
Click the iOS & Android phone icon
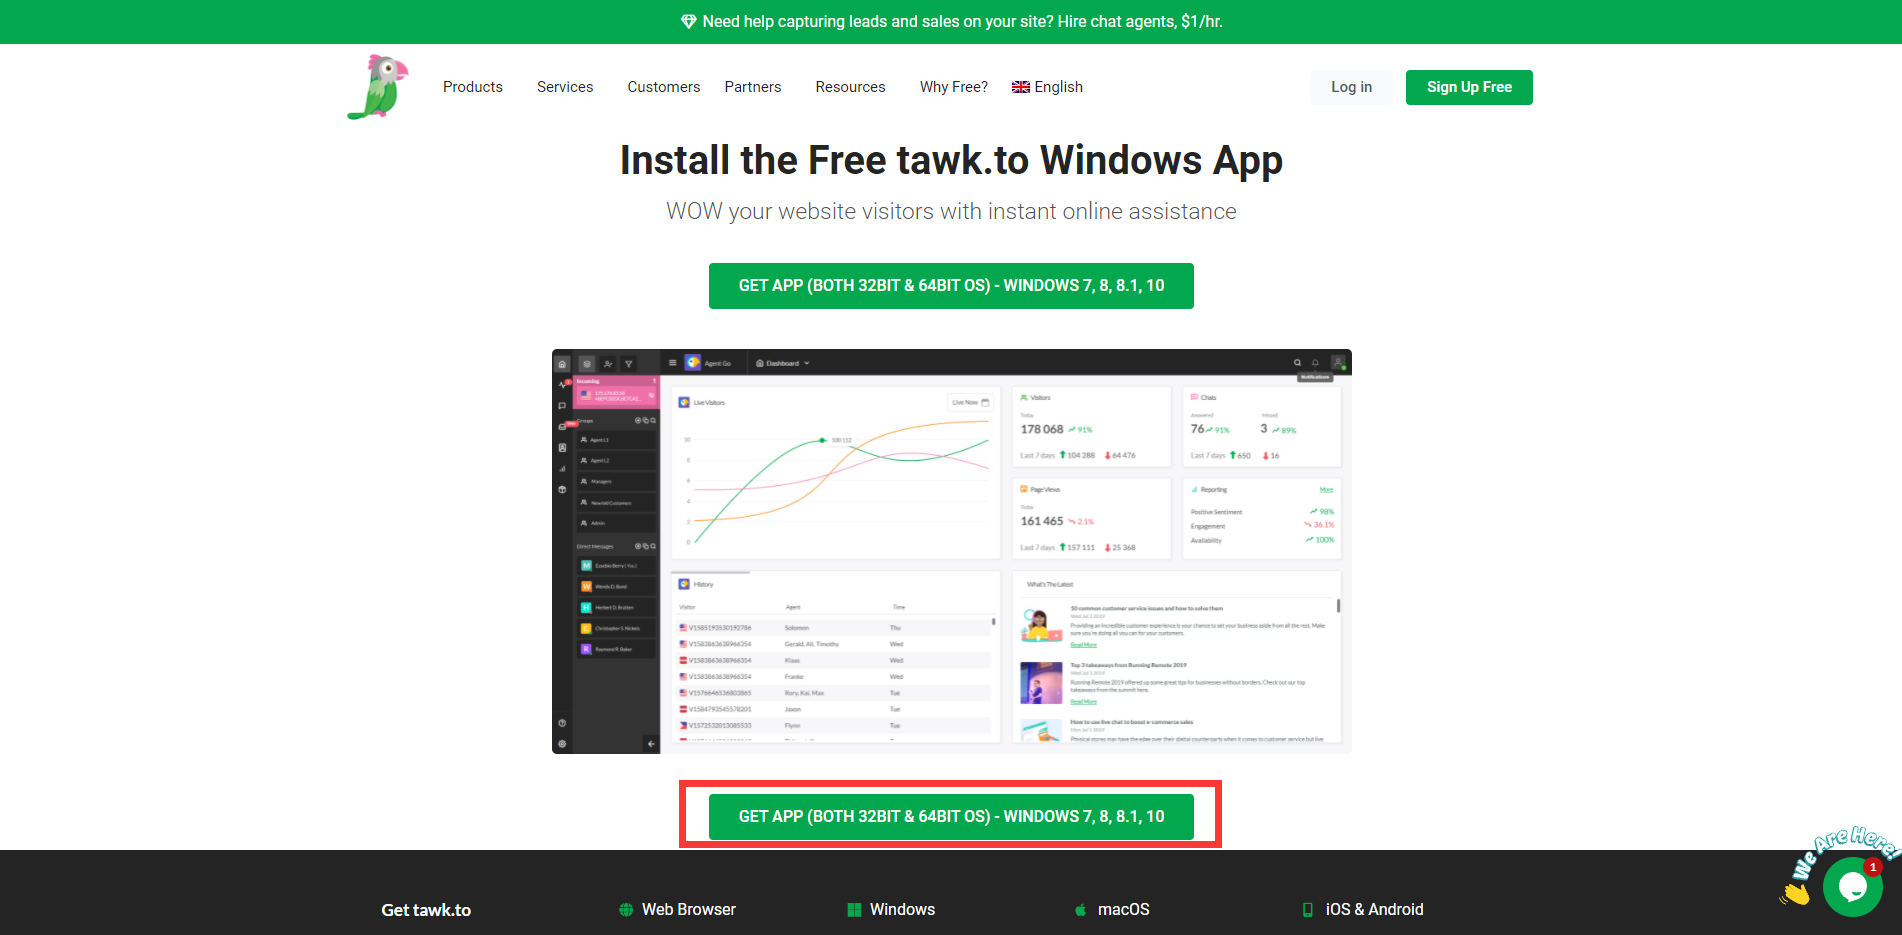click(x=1308, y=910)
